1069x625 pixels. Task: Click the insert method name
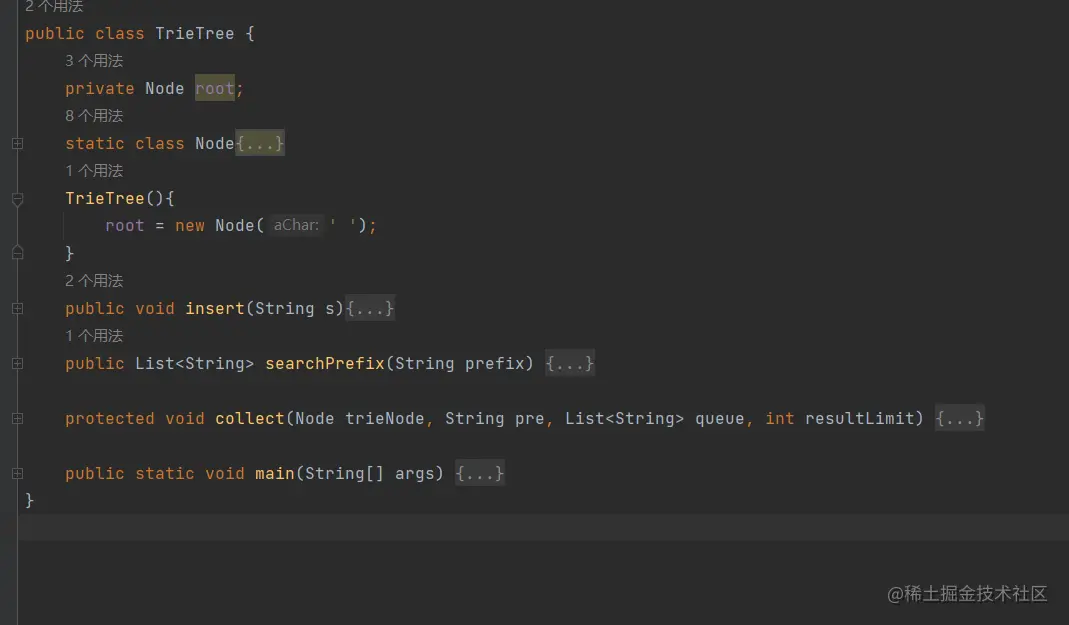pyautogui.click(x=215, y=308)
